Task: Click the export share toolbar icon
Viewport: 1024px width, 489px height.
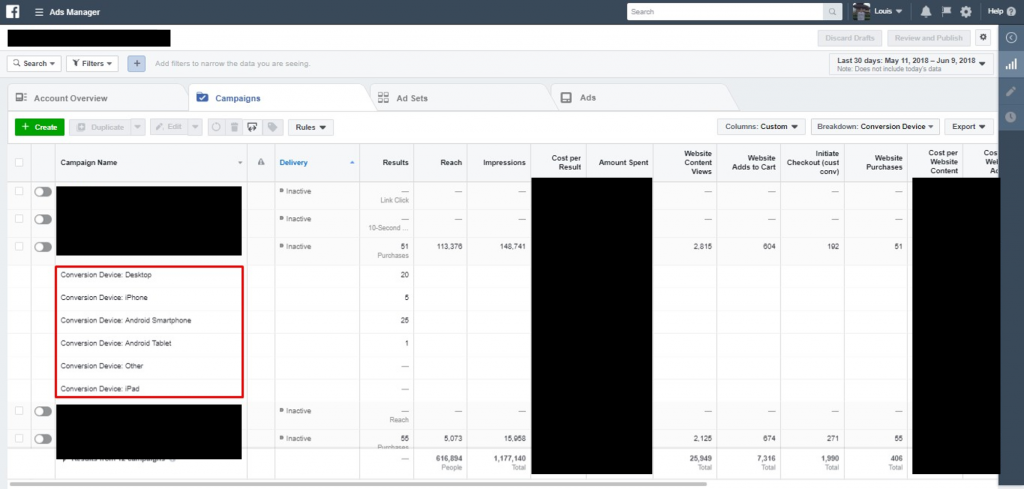Action: 252,127
